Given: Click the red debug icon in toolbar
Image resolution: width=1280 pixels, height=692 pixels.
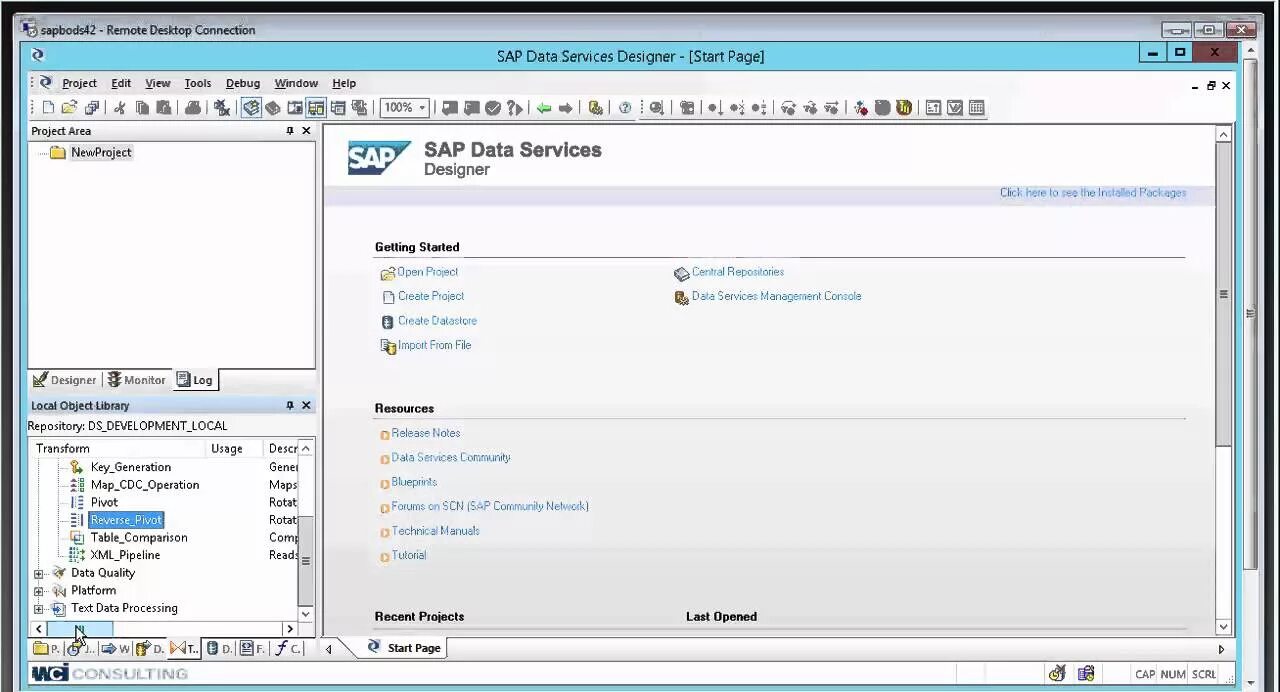Looking at the screenshot, I should pos(861,108).
